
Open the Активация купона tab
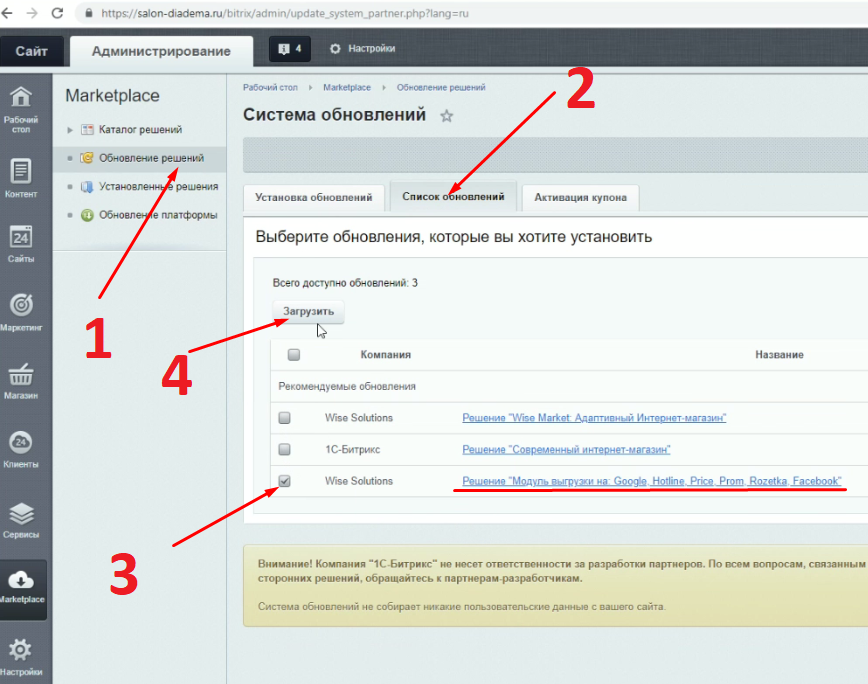tap(580, 198)
